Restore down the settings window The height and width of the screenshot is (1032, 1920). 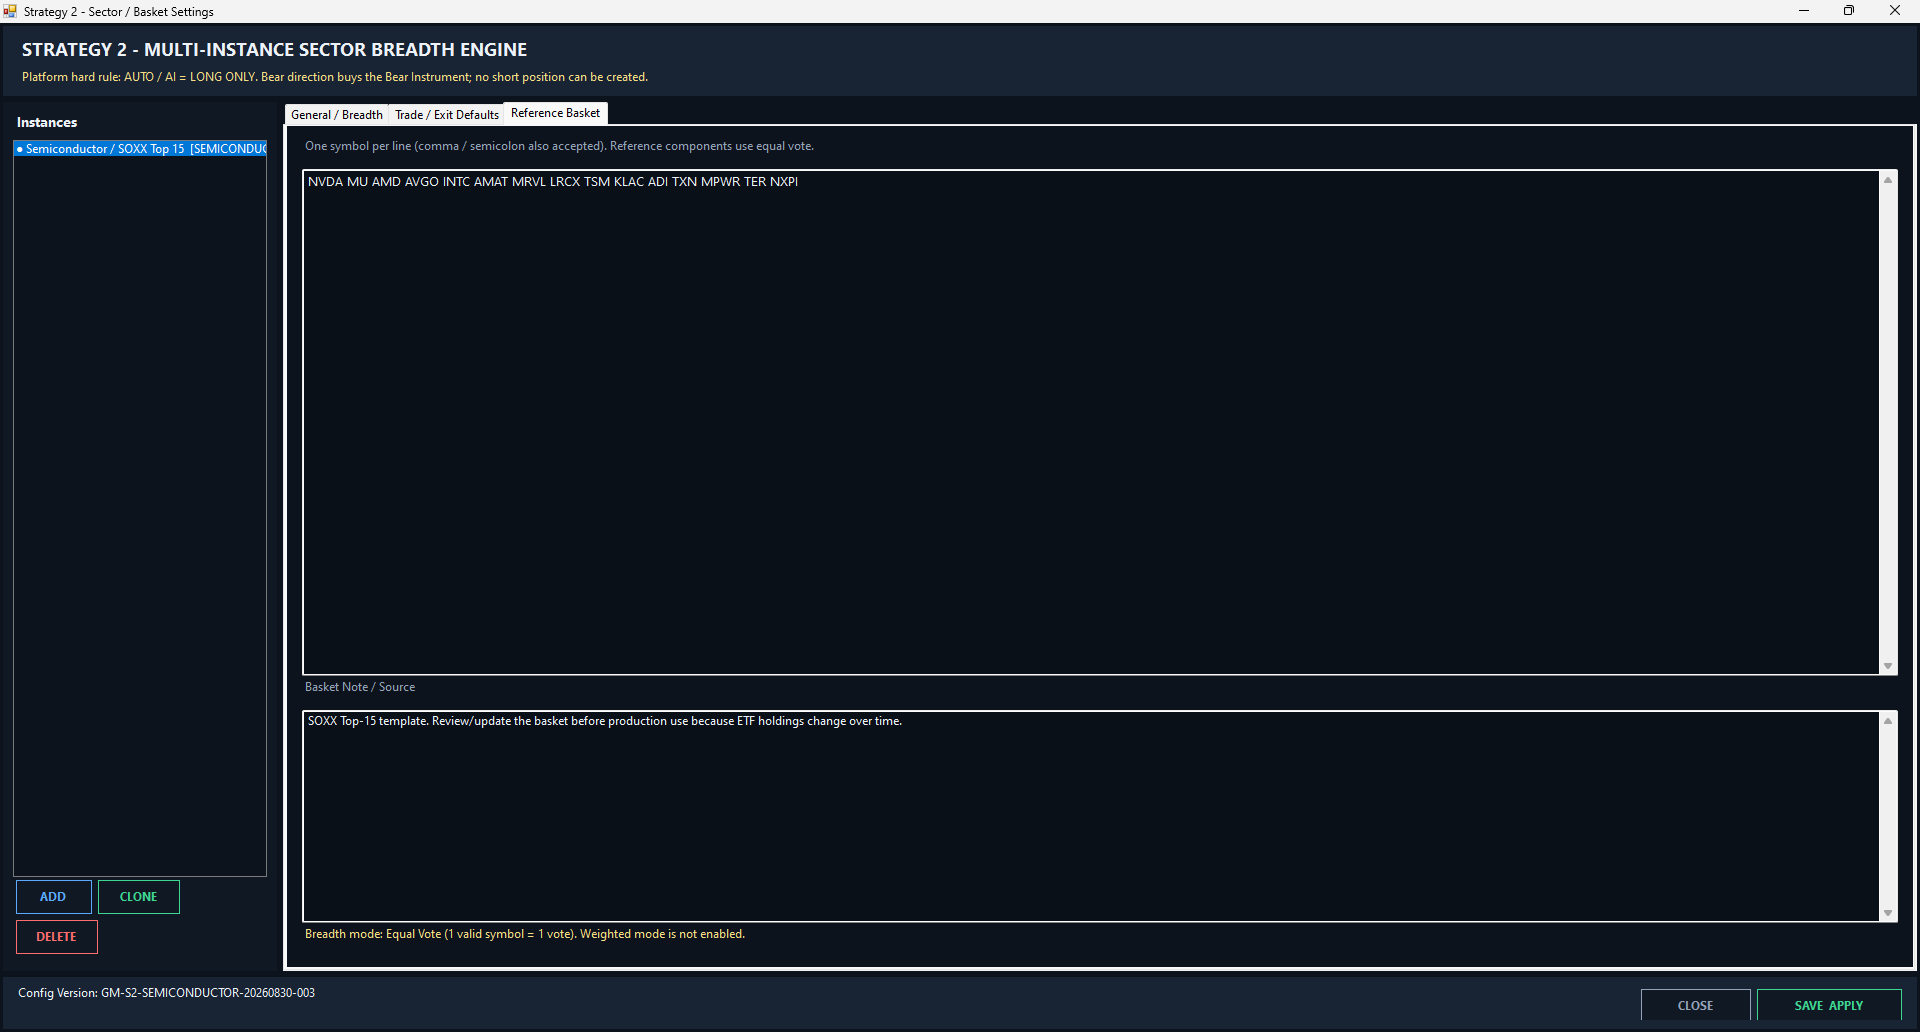(1849, 11)
